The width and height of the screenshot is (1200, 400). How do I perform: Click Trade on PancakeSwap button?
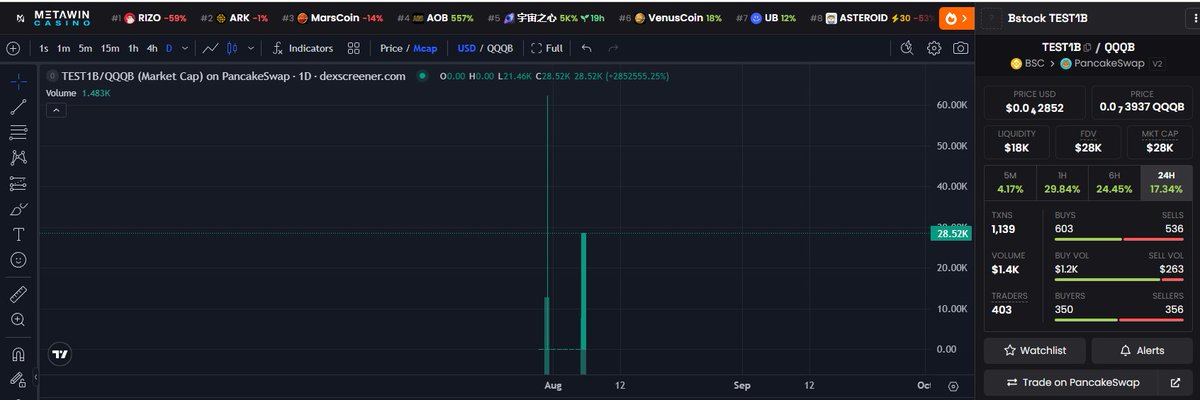(x=1072, y=382)
